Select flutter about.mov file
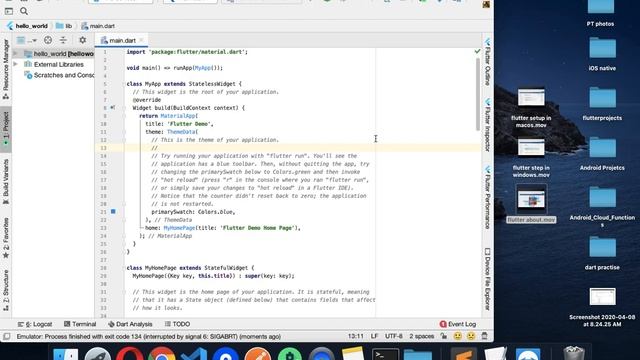The image size is (640, 360). click(531, 204)
